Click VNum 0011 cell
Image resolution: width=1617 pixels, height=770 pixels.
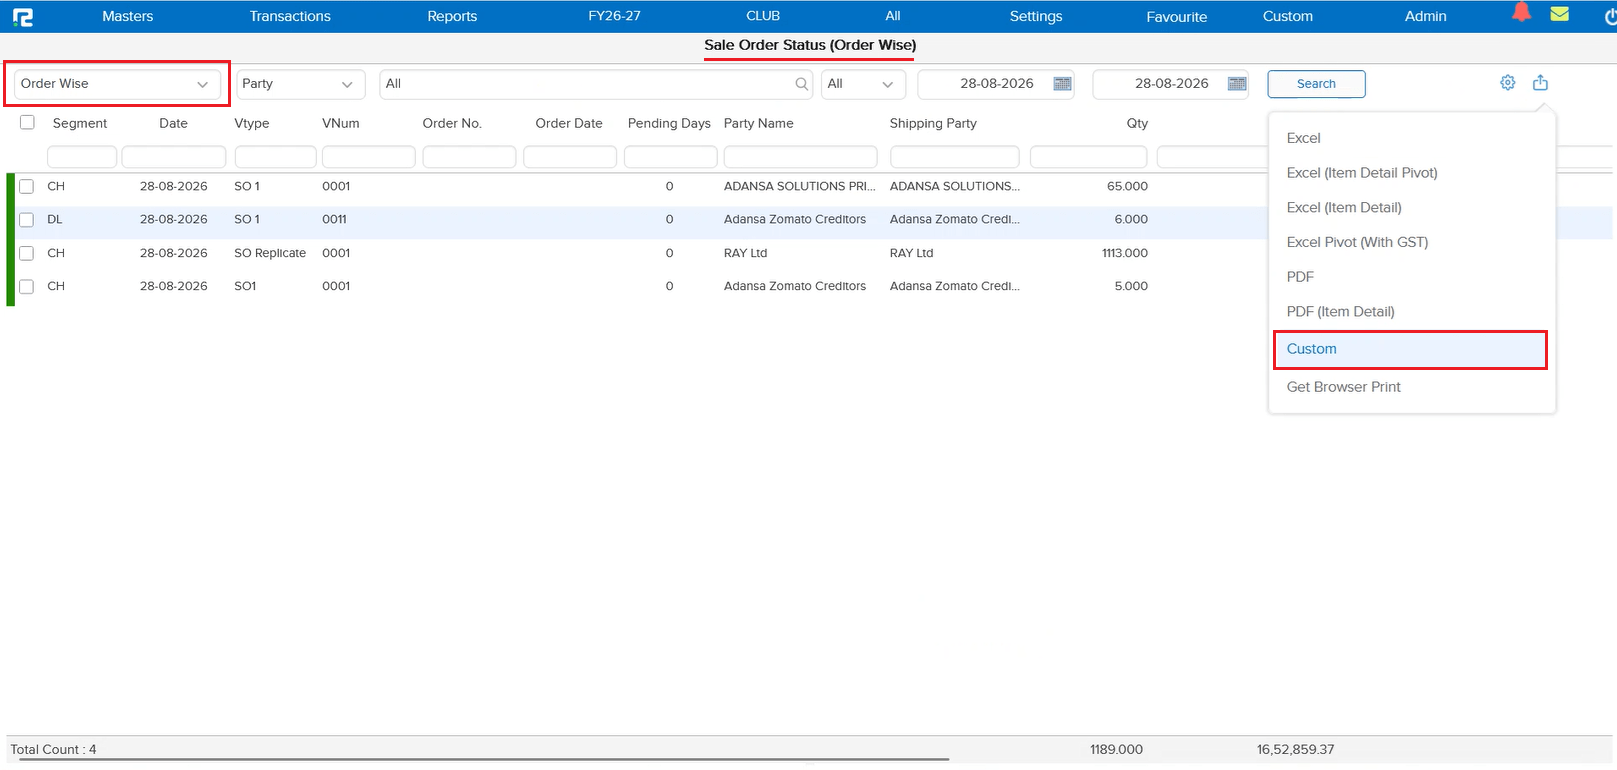pos(334,219)
